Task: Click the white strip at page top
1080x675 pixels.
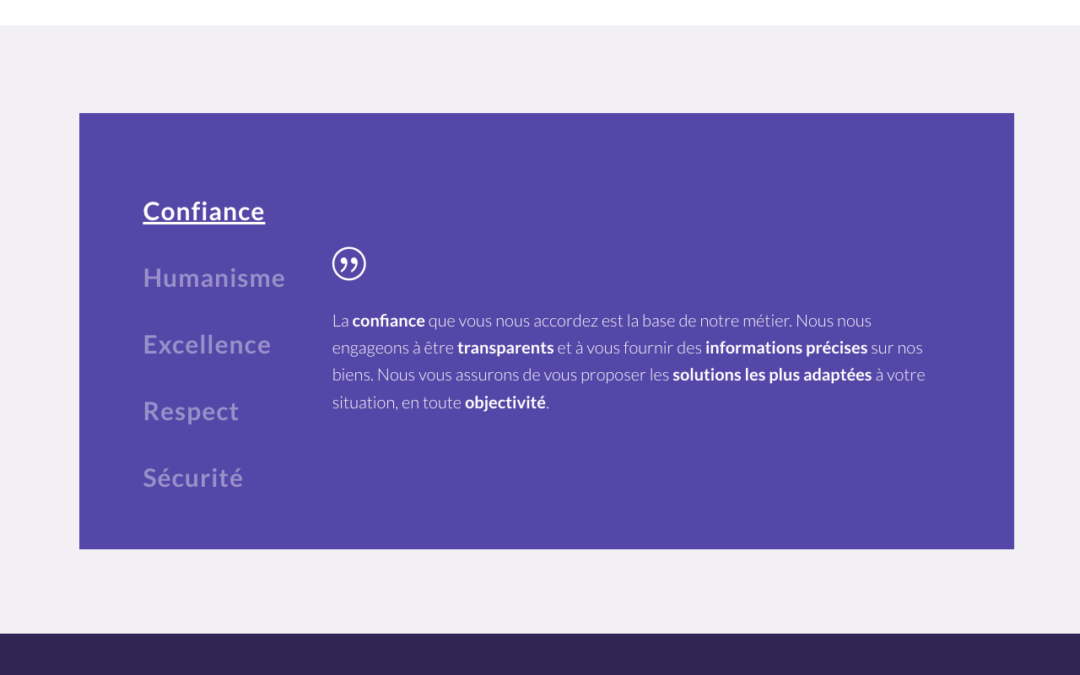Action: [x=540, y=12]
